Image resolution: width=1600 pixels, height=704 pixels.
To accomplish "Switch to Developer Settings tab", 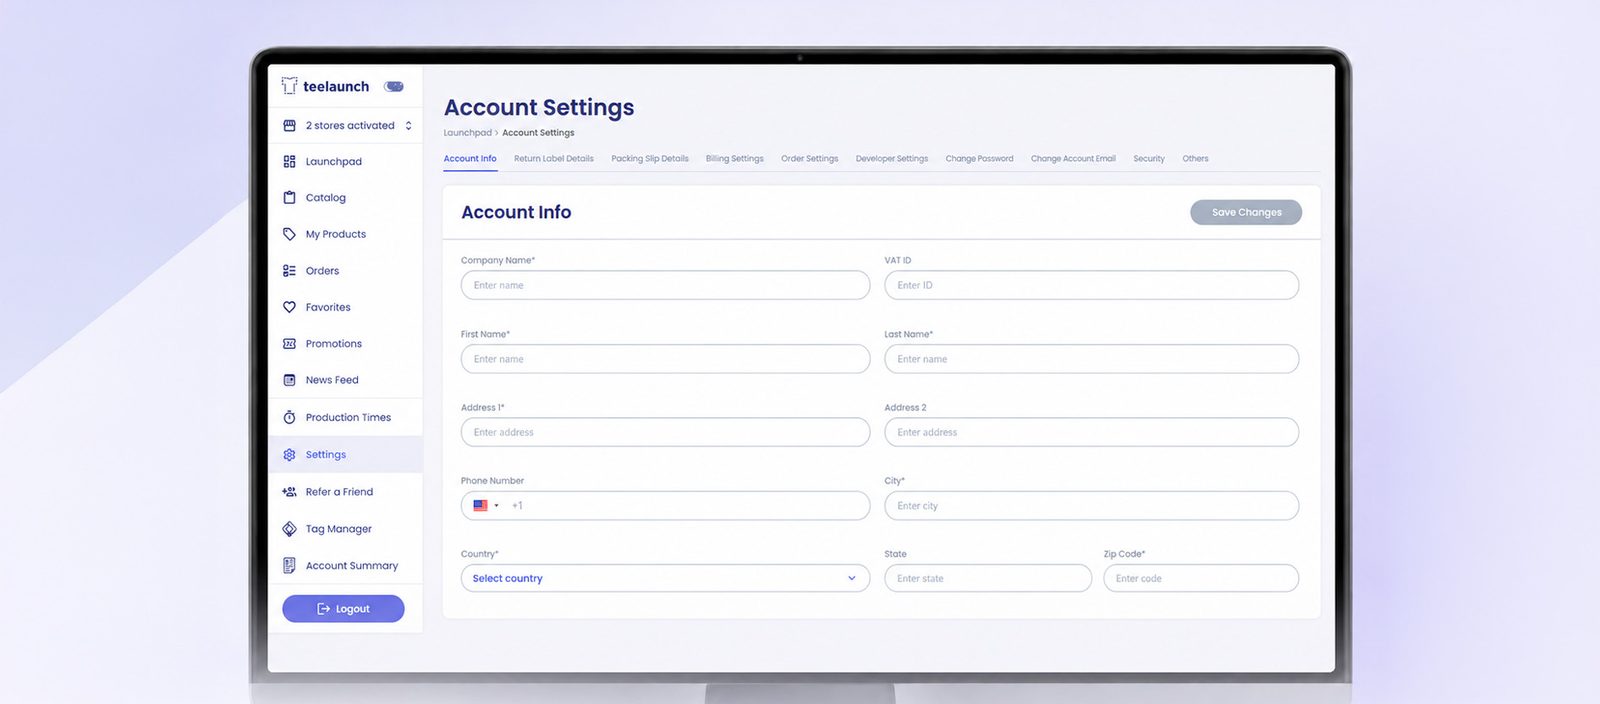I will [892, 159].
